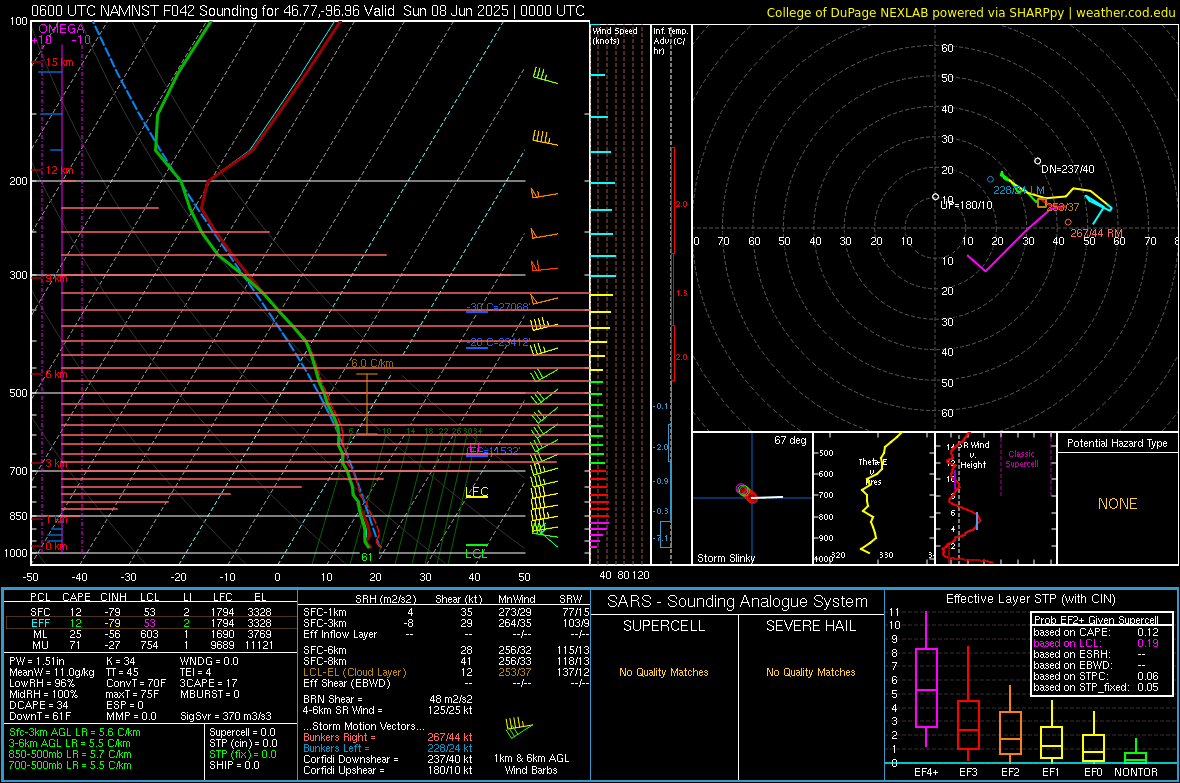Click the LCL-EL (Cloud Layer) row
This screenshot has width=1180, height=783.
coord(446,672)
